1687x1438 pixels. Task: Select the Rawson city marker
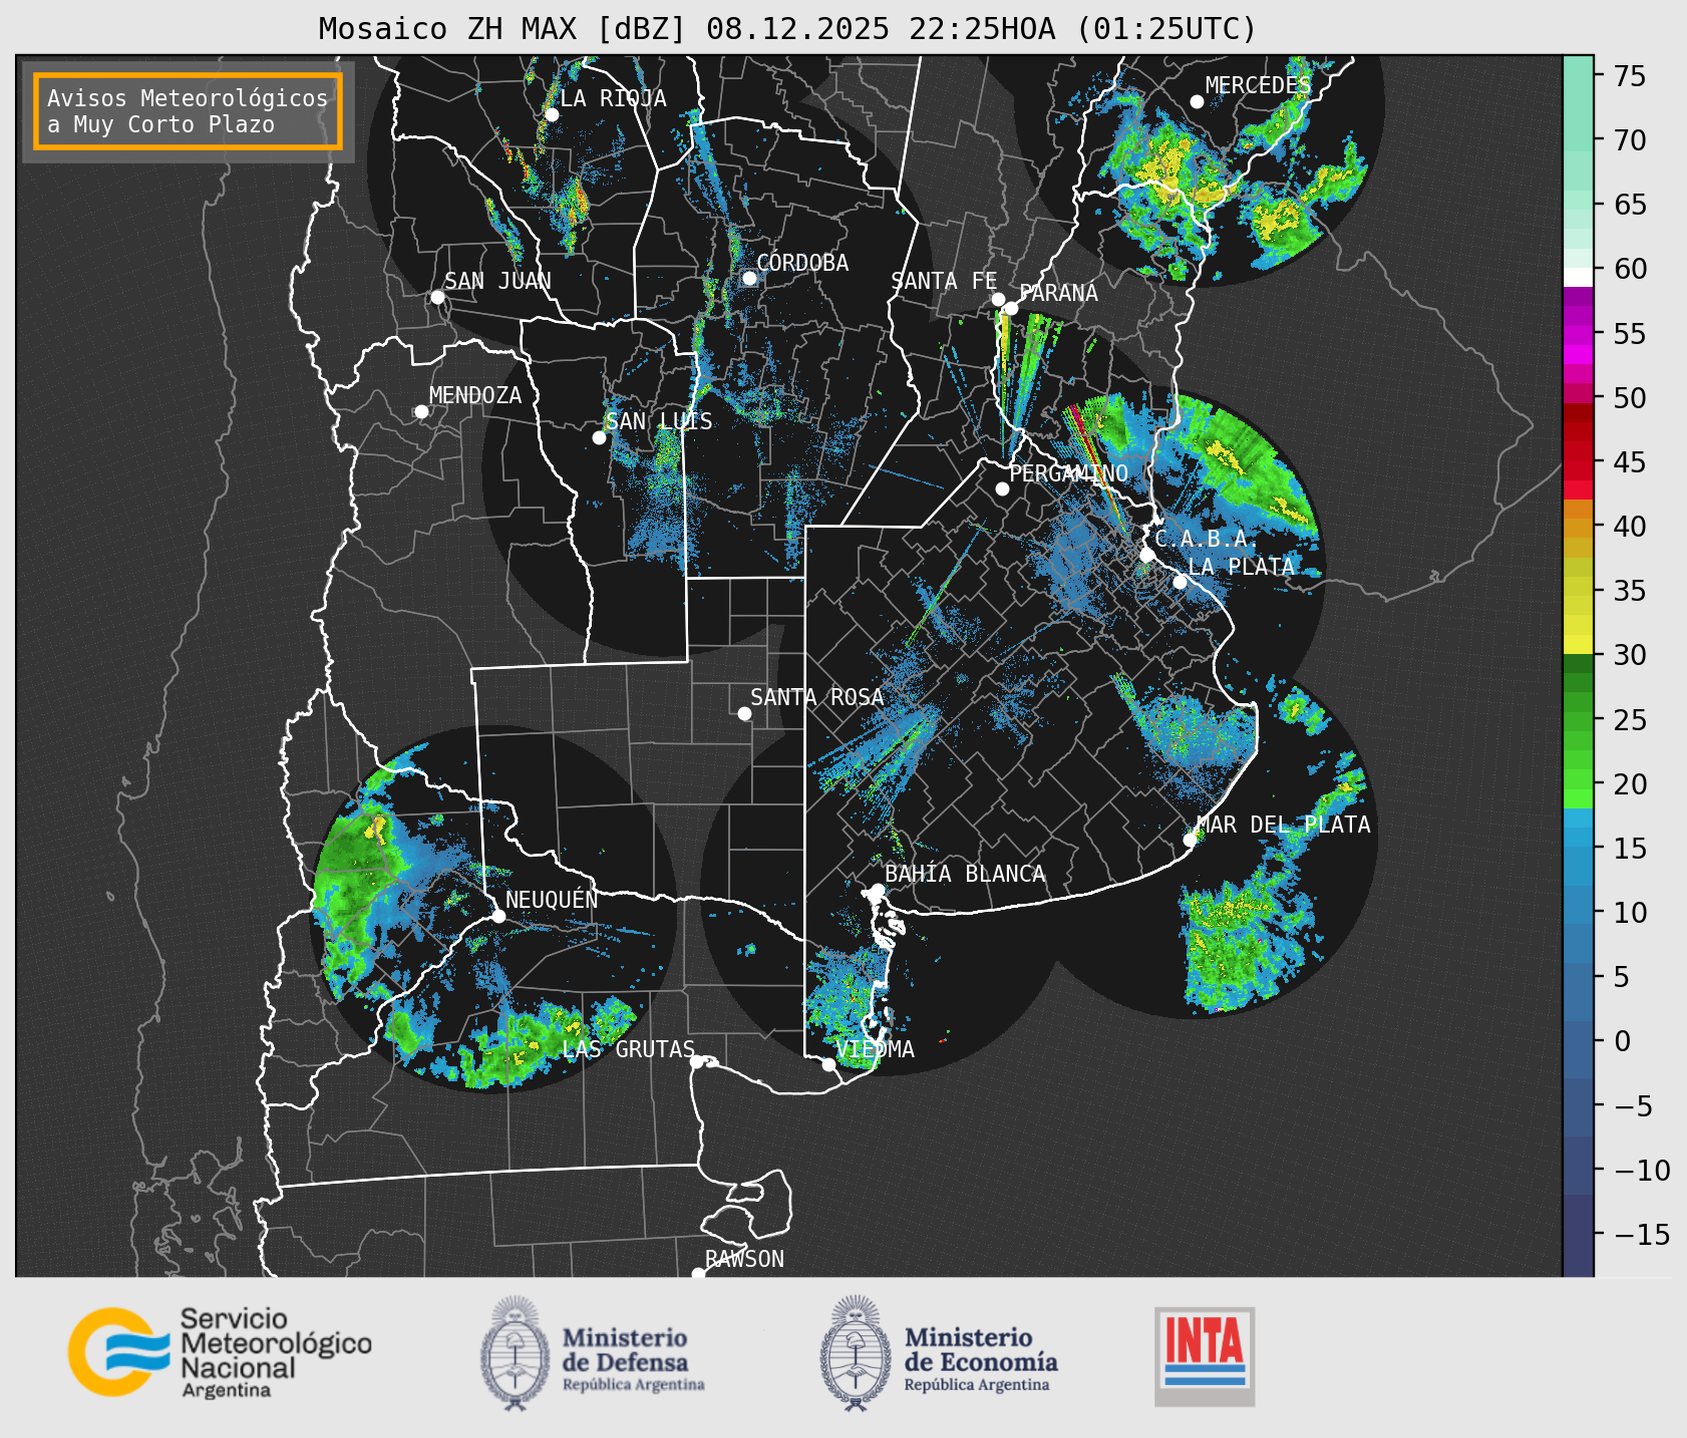coord(698,1274)
